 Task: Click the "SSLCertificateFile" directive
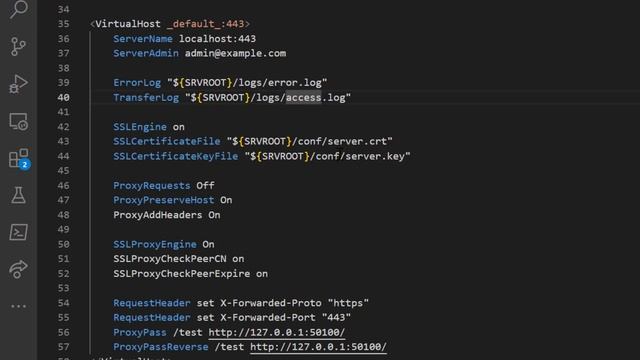167,142
